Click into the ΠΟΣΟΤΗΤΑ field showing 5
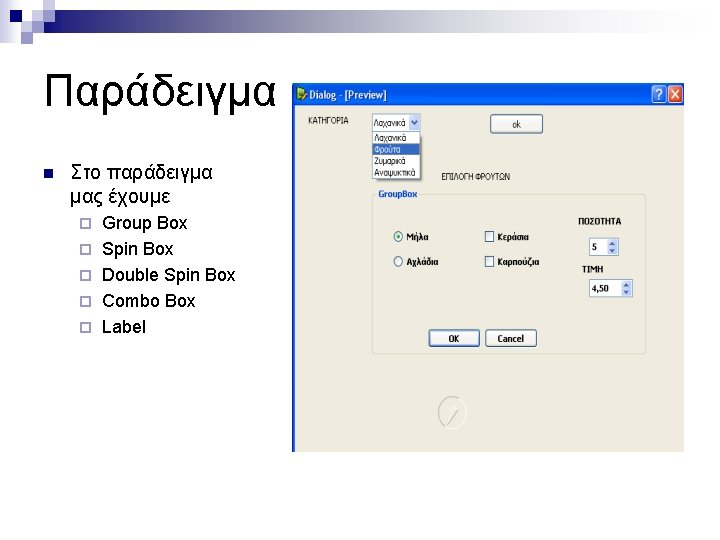 tap(598, 247)
